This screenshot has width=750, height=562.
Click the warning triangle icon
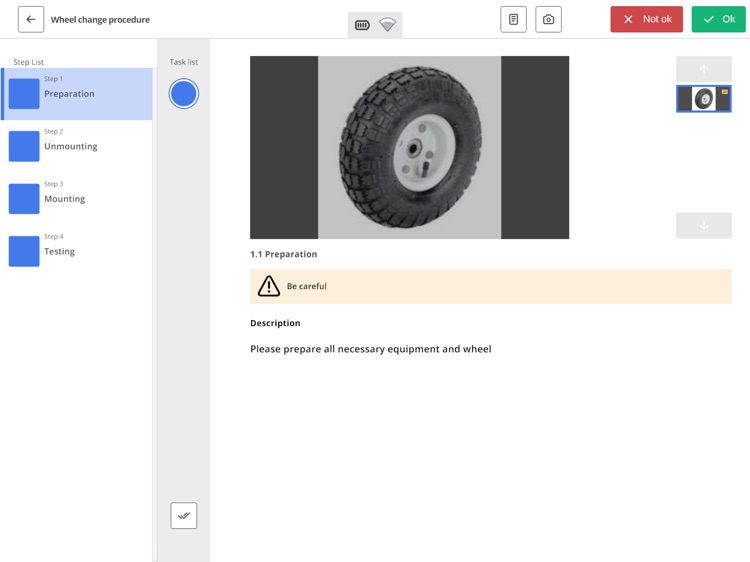pyautogui.click(x=269, y=286)
